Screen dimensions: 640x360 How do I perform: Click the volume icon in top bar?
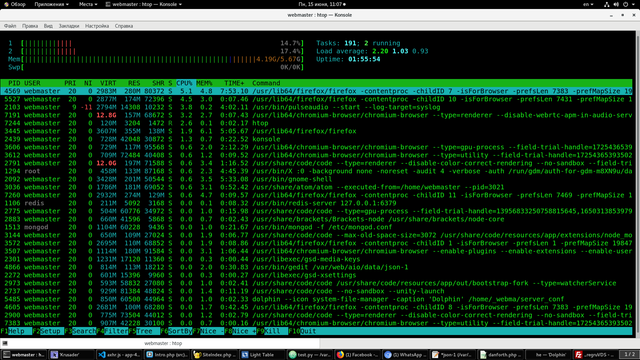tap(616, 4)
